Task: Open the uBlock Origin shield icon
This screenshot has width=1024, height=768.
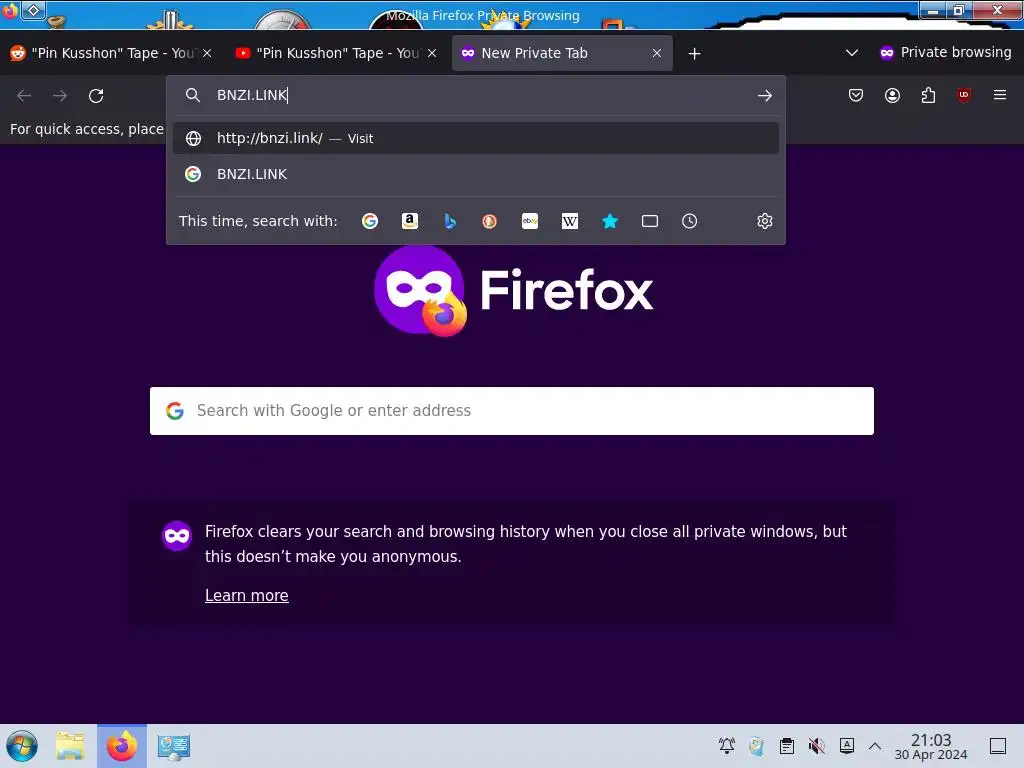Action: tap(964, 95)
